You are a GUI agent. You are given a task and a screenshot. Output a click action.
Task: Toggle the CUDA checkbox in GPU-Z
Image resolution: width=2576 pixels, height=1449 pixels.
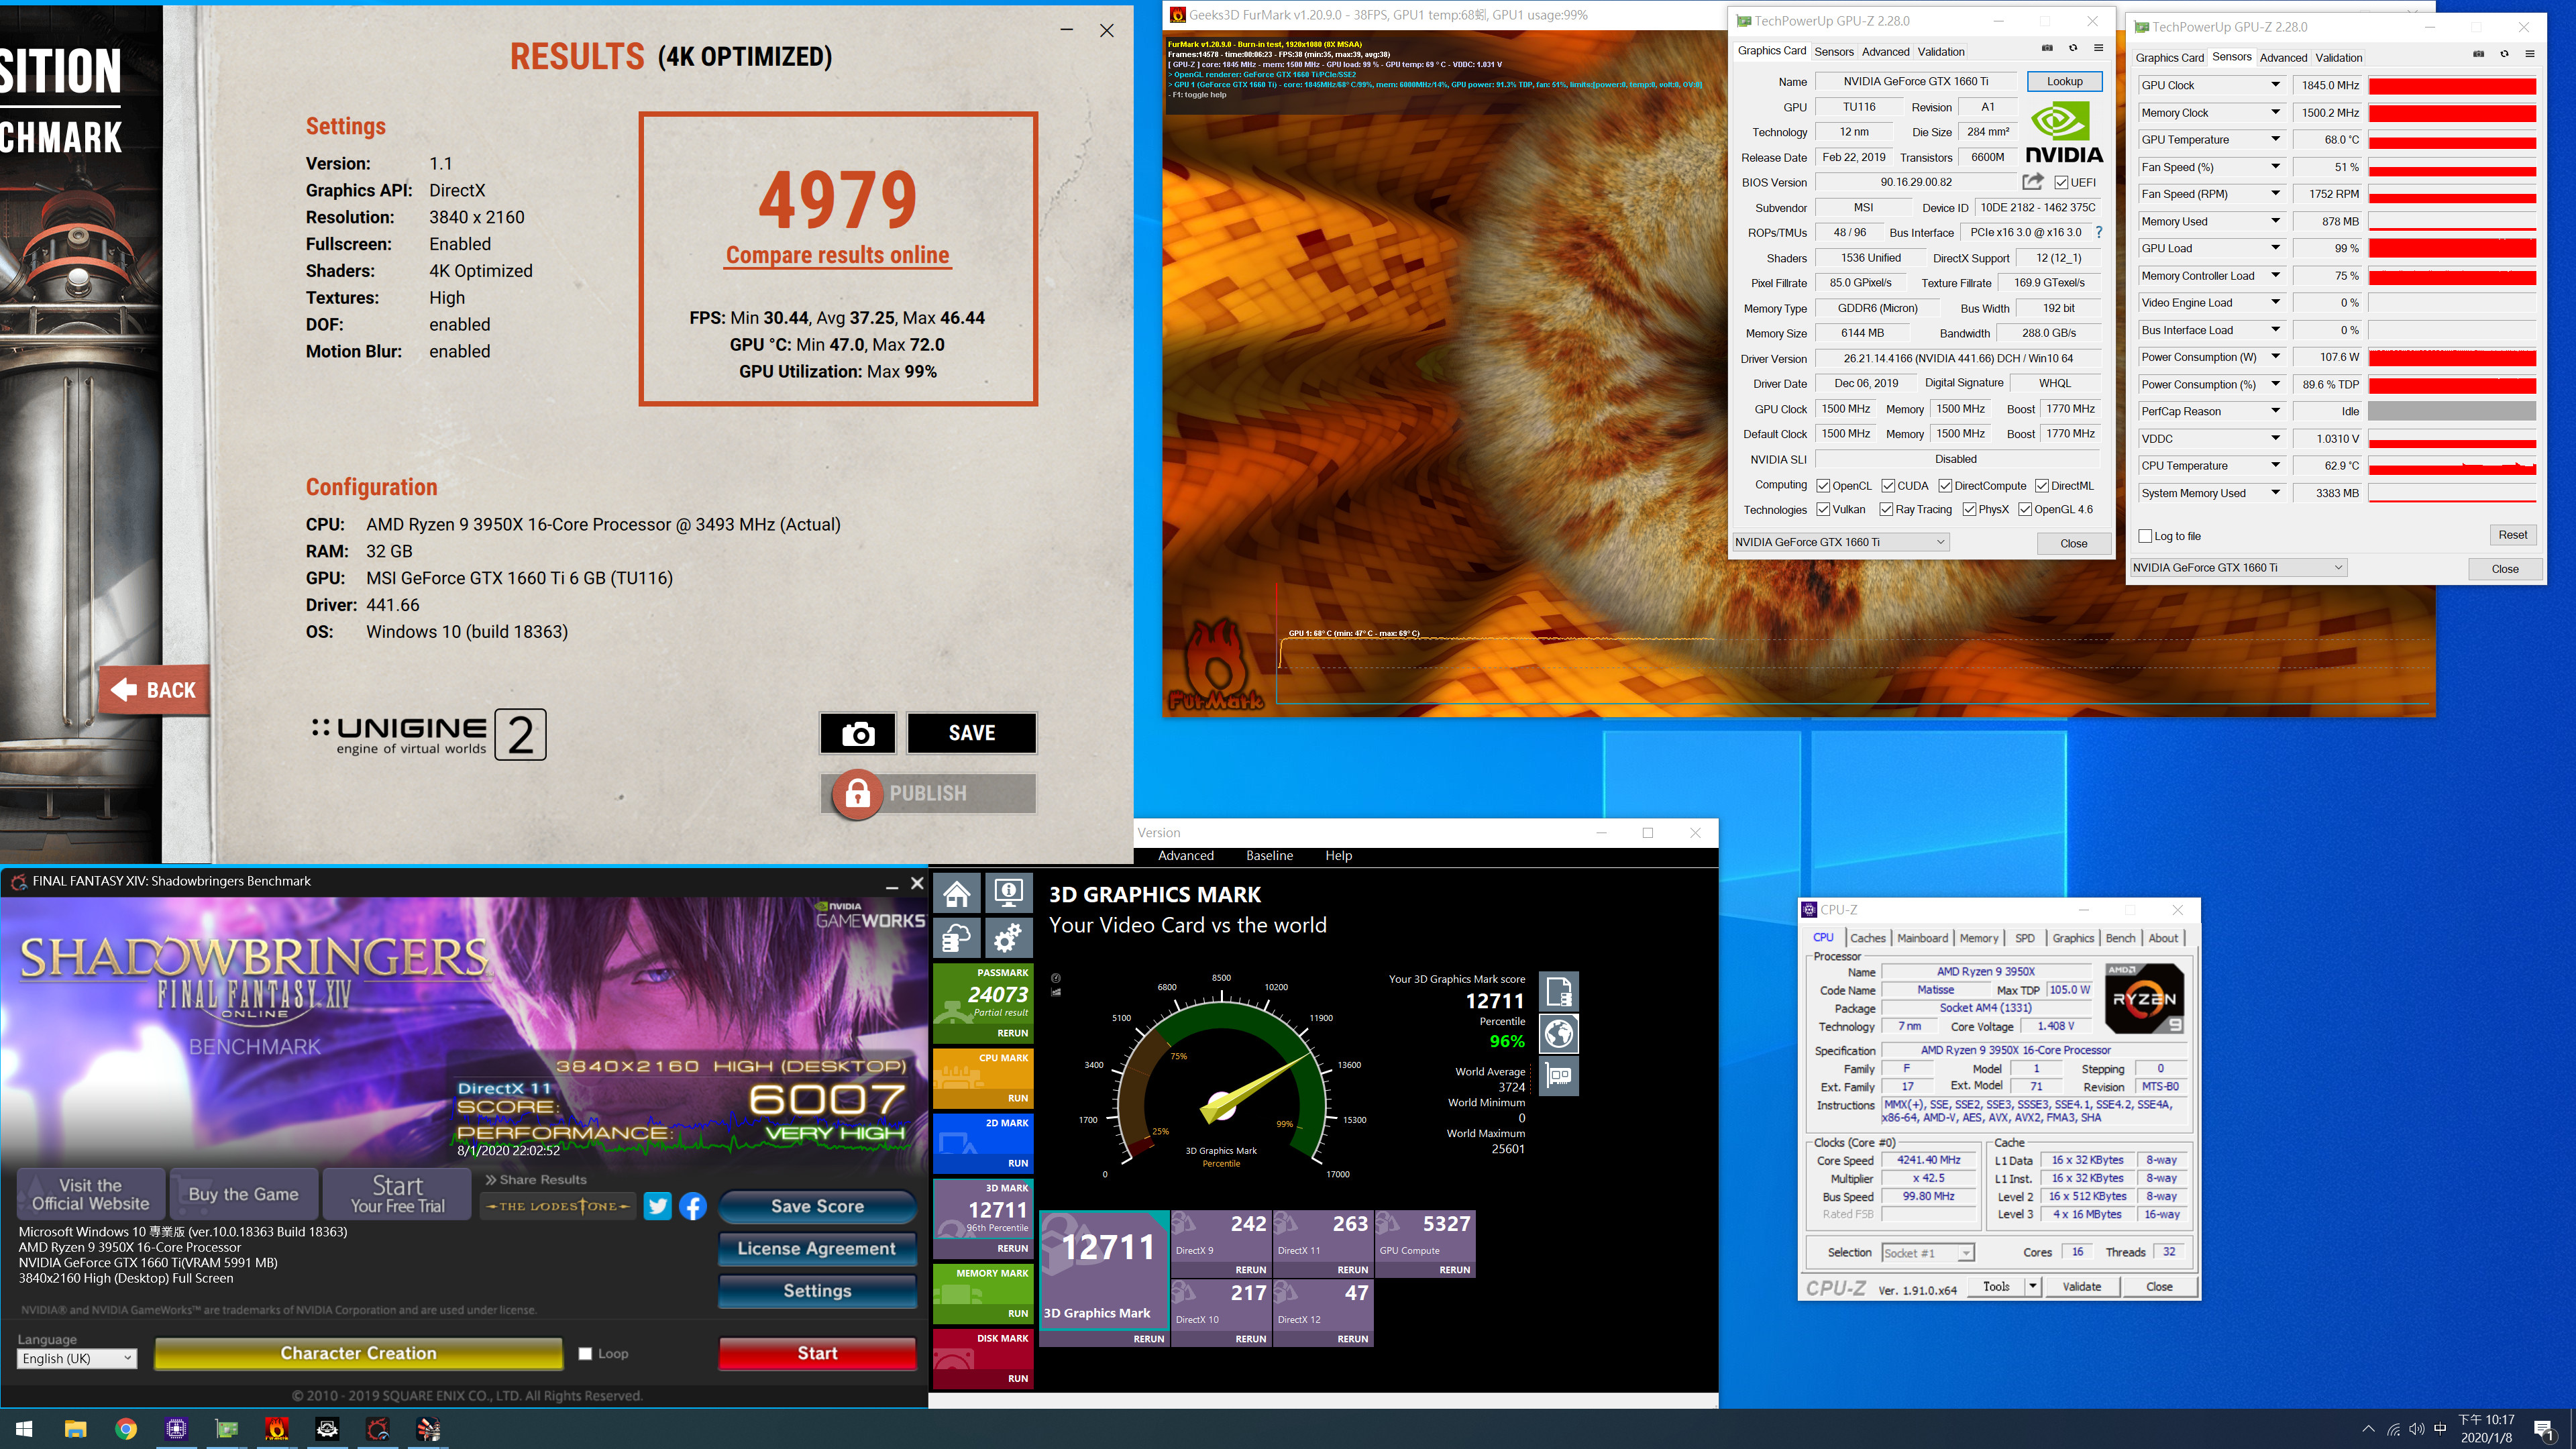point(1888,486)
